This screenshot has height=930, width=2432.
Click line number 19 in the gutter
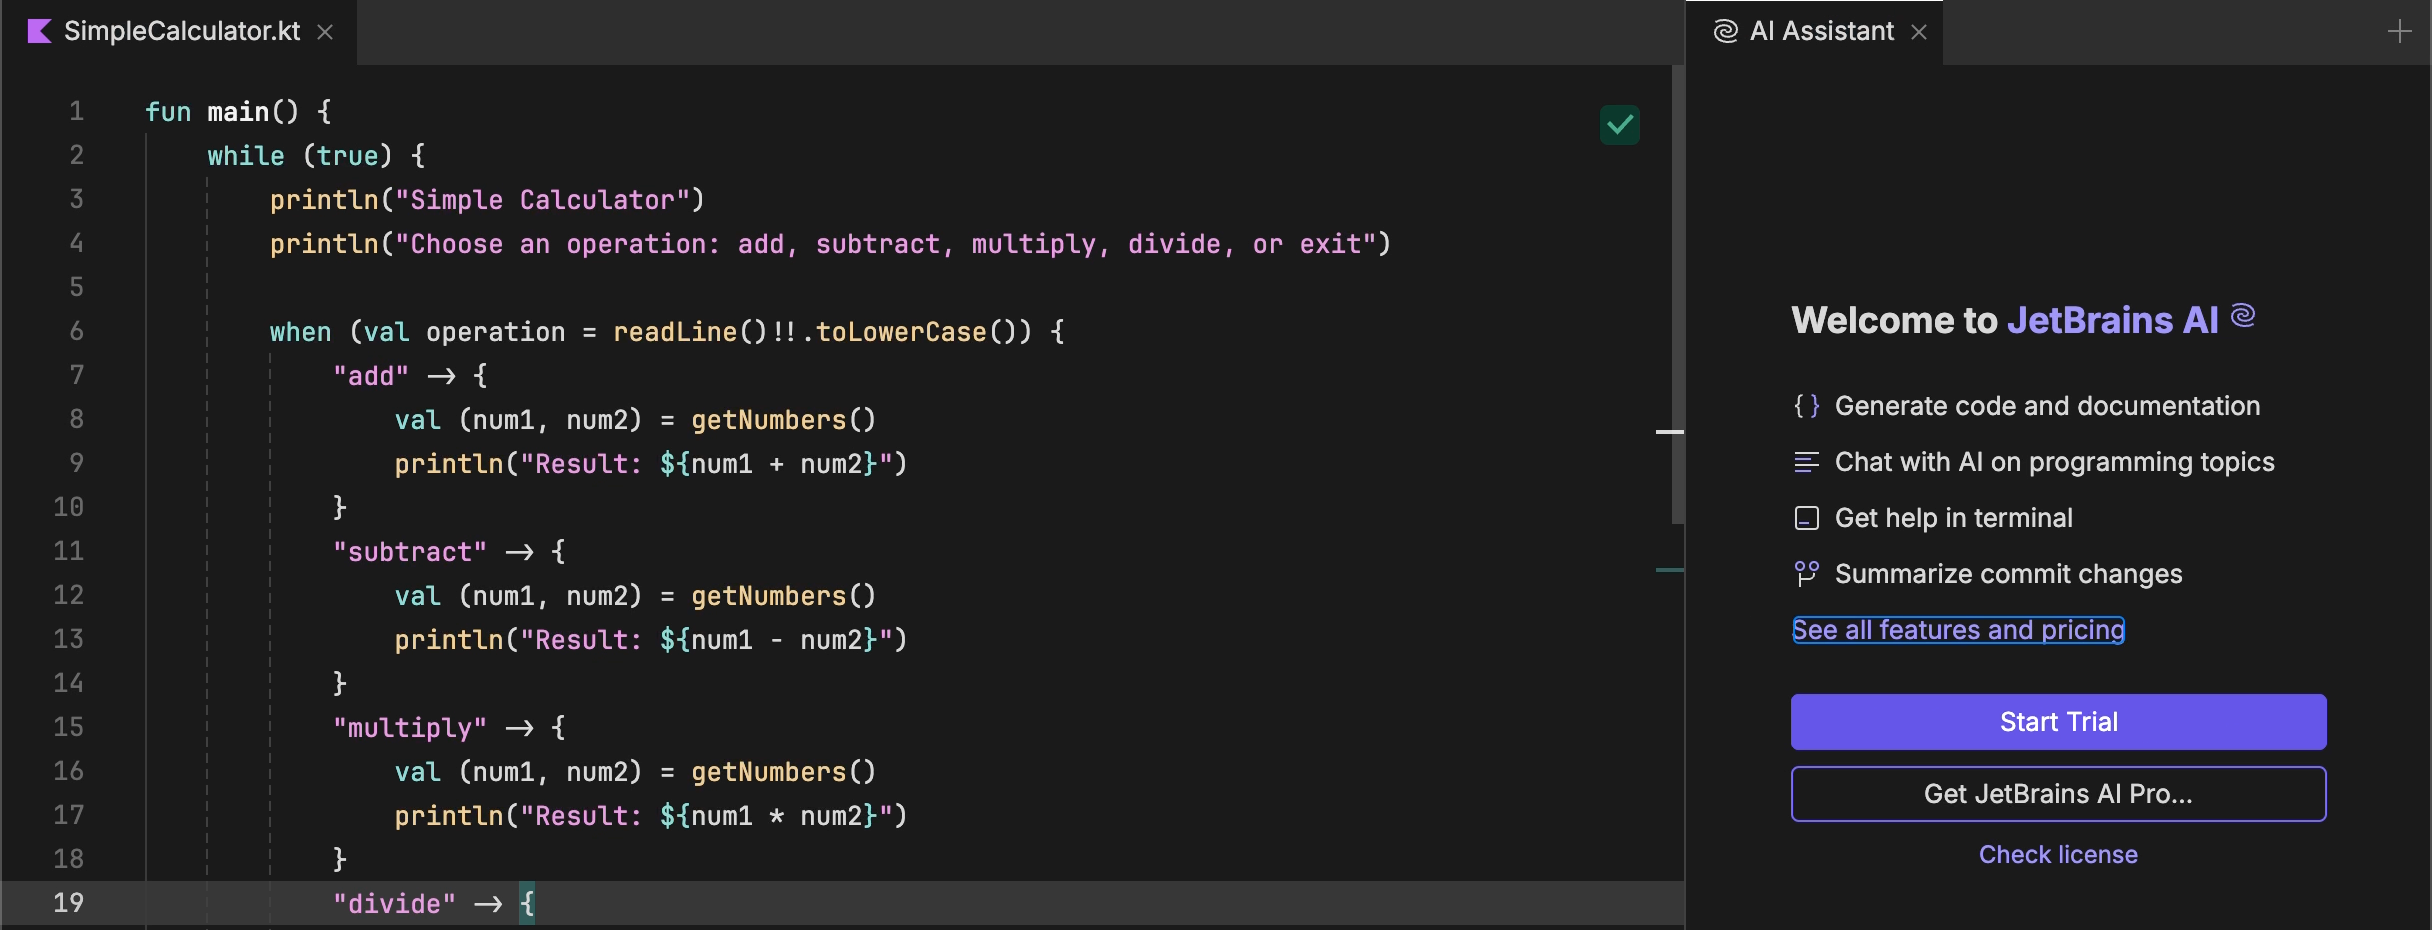(69, 903)
